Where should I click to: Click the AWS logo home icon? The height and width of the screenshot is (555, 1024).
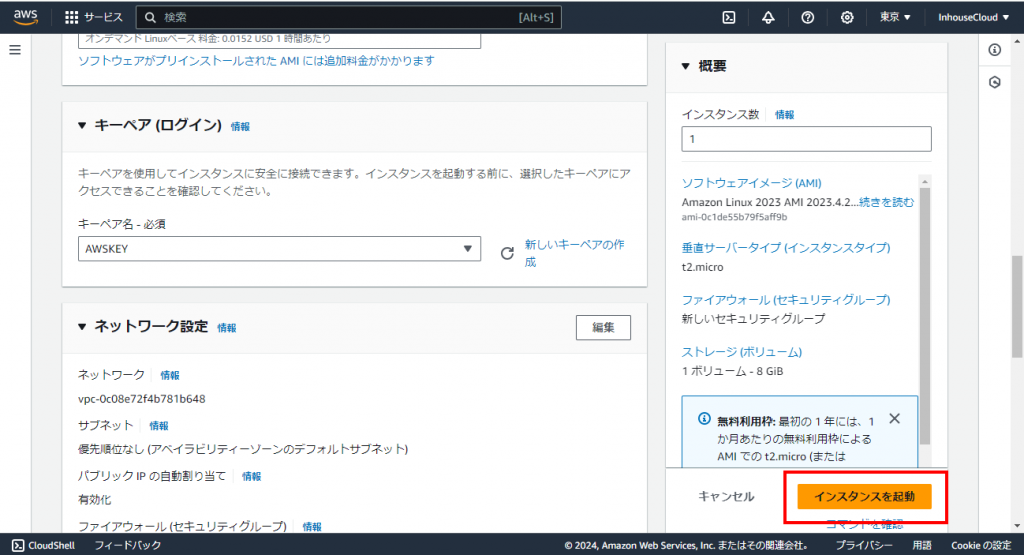[x=25, y=17]
